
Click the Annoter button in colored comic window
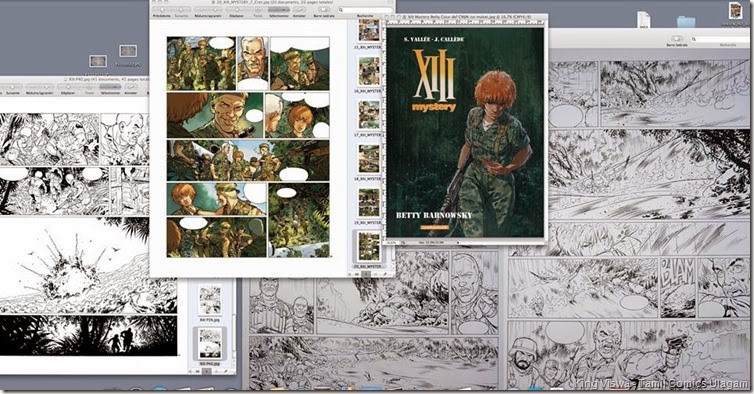point(299,10)
